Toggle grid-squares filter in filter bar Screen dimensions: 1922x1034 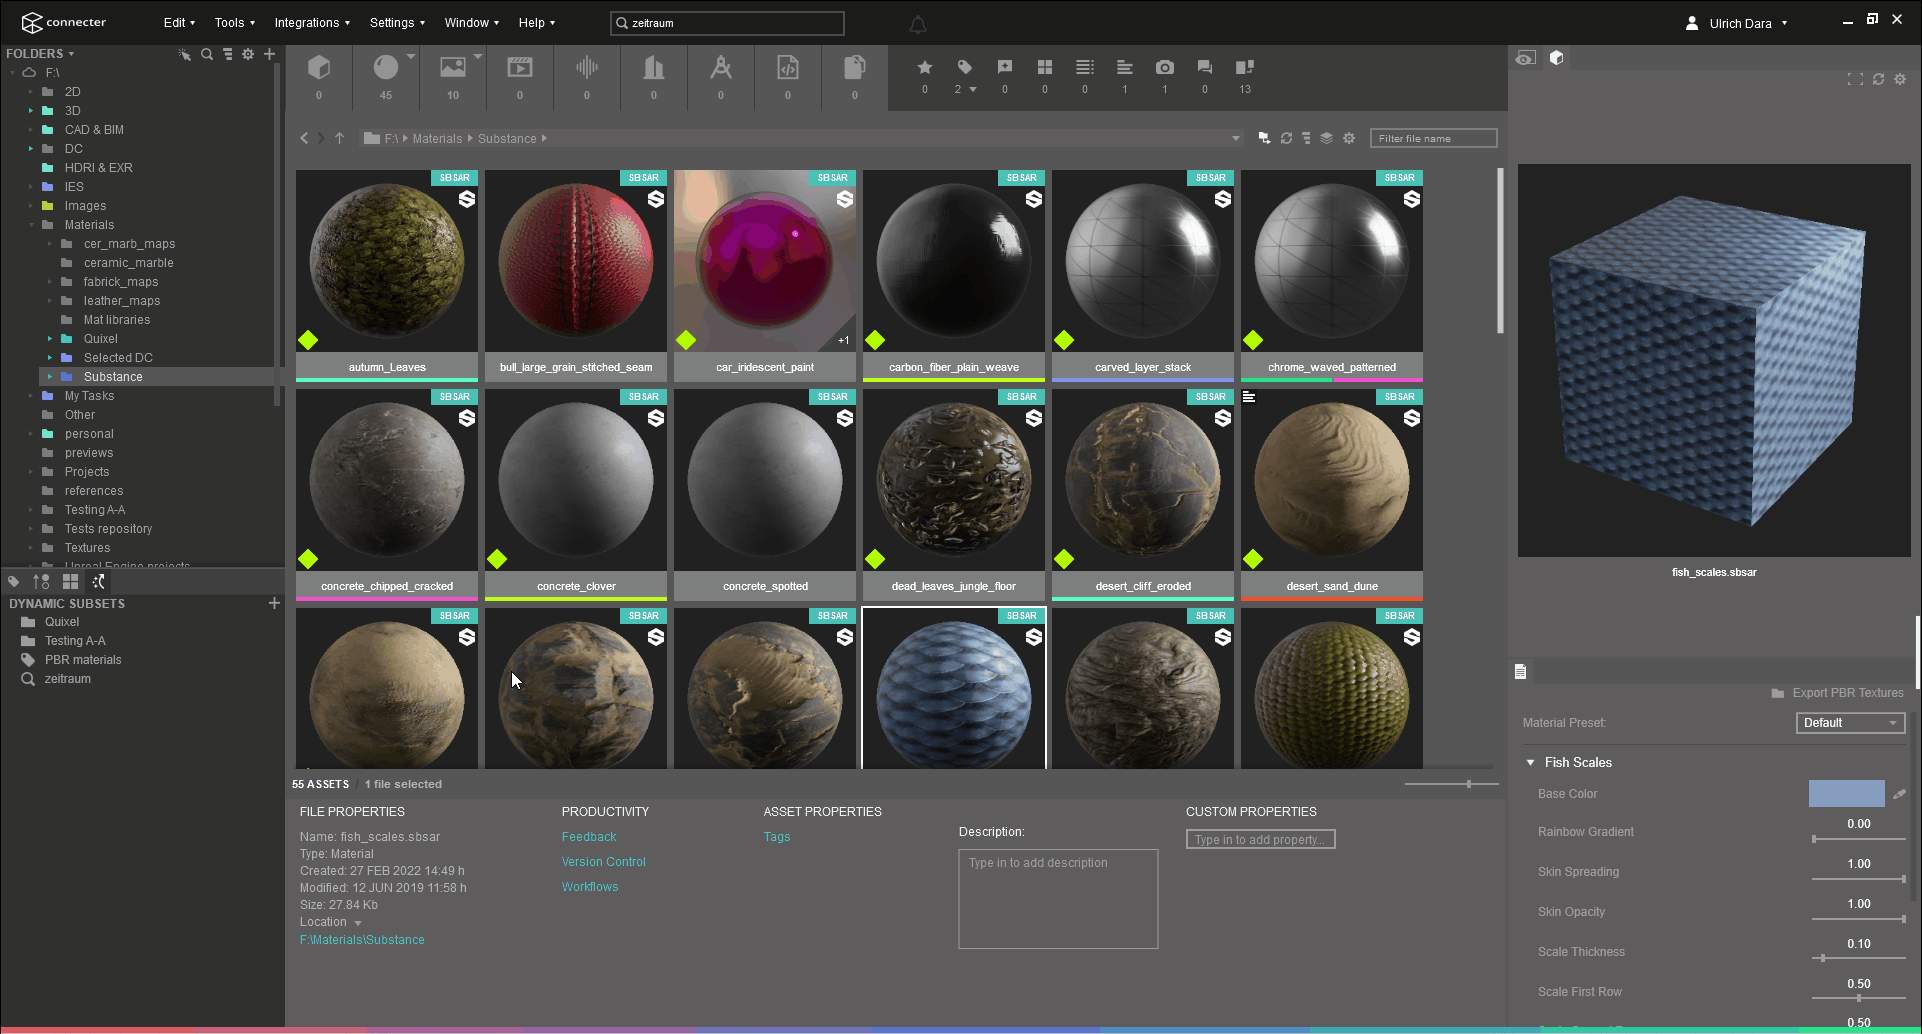1045,67
